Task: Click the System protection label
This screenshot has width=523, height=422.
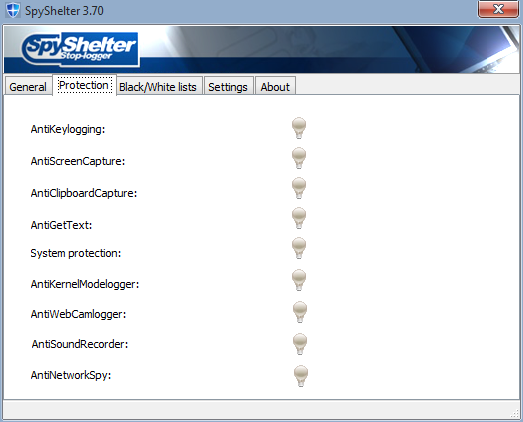Action: coord(76,253)
